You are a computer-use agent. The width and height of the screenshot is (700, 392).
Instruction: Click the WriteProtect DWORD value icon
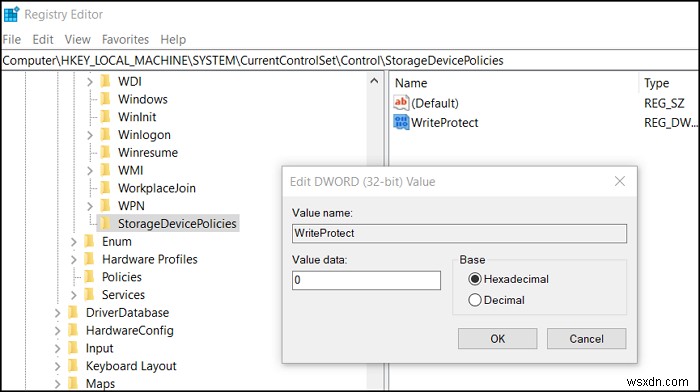tap(401, 122)
